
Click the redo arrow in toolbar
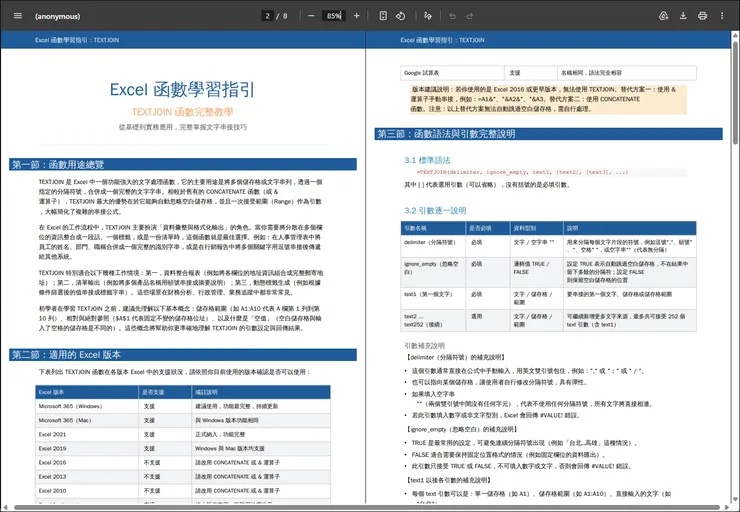click(x=470, y=16)
